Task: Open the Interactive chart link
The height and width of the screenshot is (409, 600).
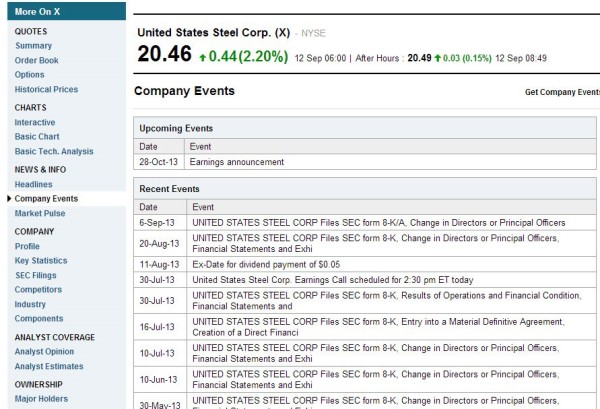Action: [35, 122]
